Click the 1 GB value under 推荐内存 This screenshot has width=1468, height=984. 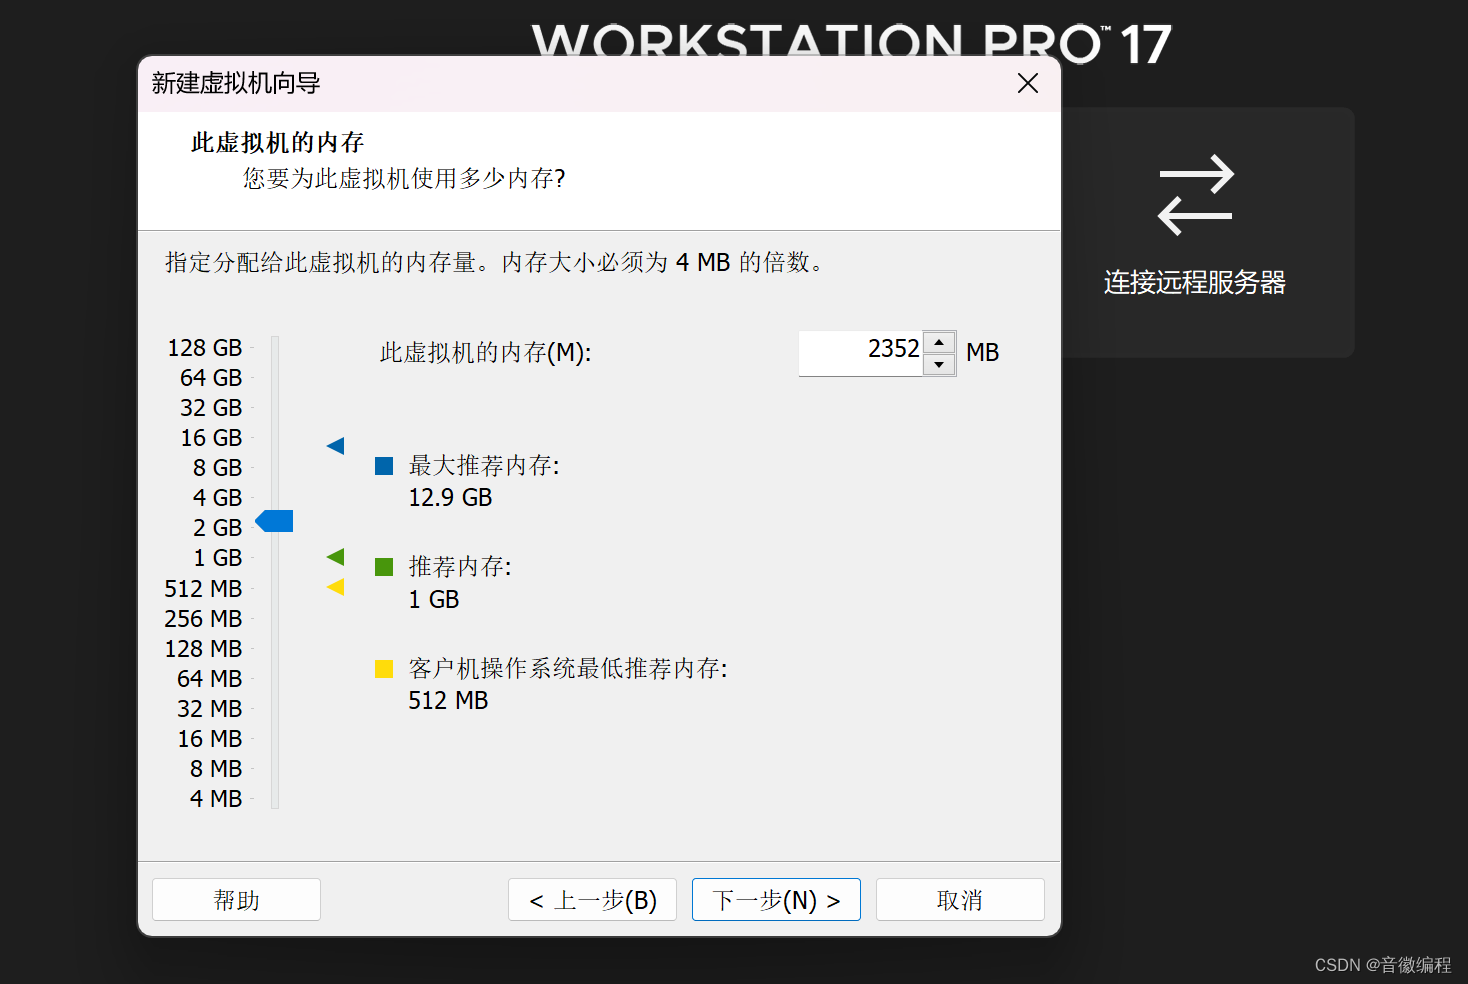(x=434, y=600)
